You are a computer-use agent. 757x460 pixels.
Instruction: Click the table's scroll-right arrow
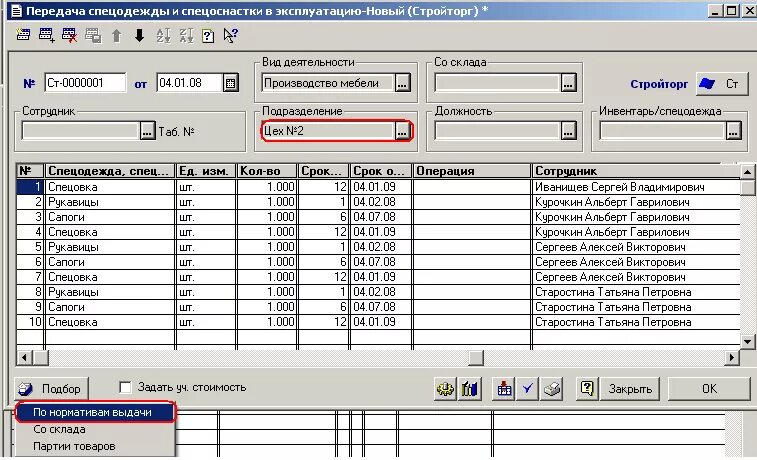[732, 358]
